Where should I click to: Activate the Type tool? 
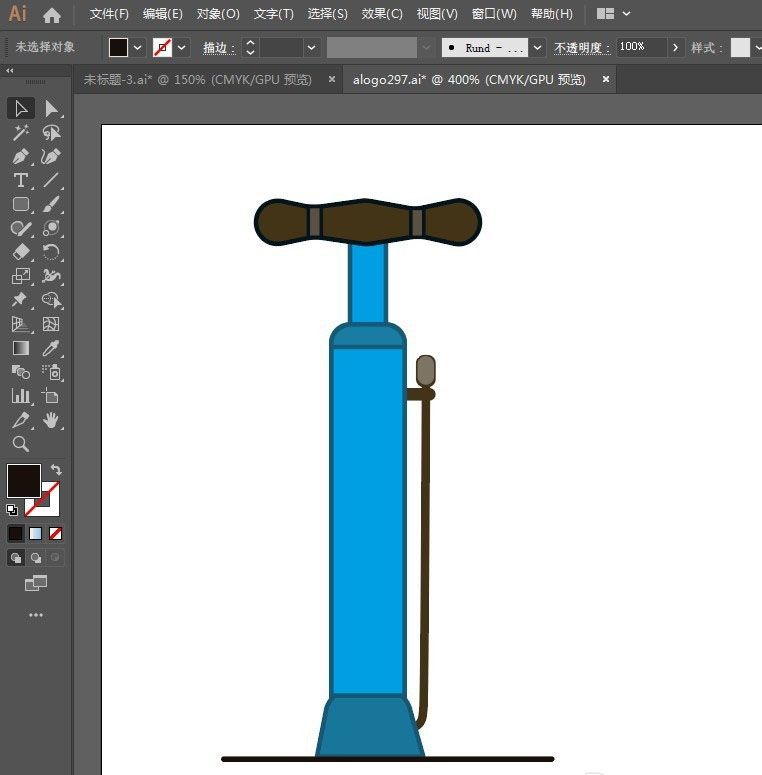point(21,180)
